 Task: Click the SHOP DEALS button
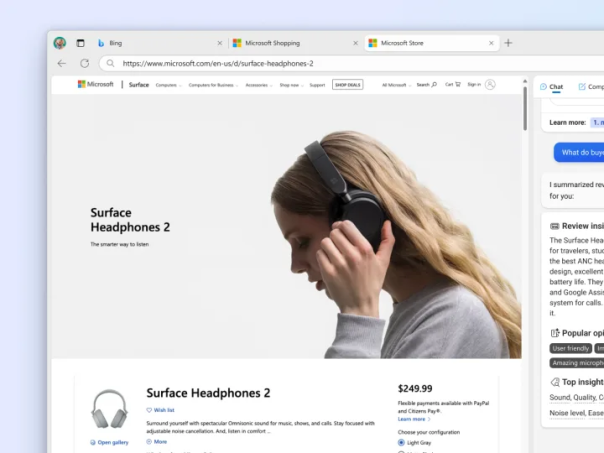coord(347,85)
